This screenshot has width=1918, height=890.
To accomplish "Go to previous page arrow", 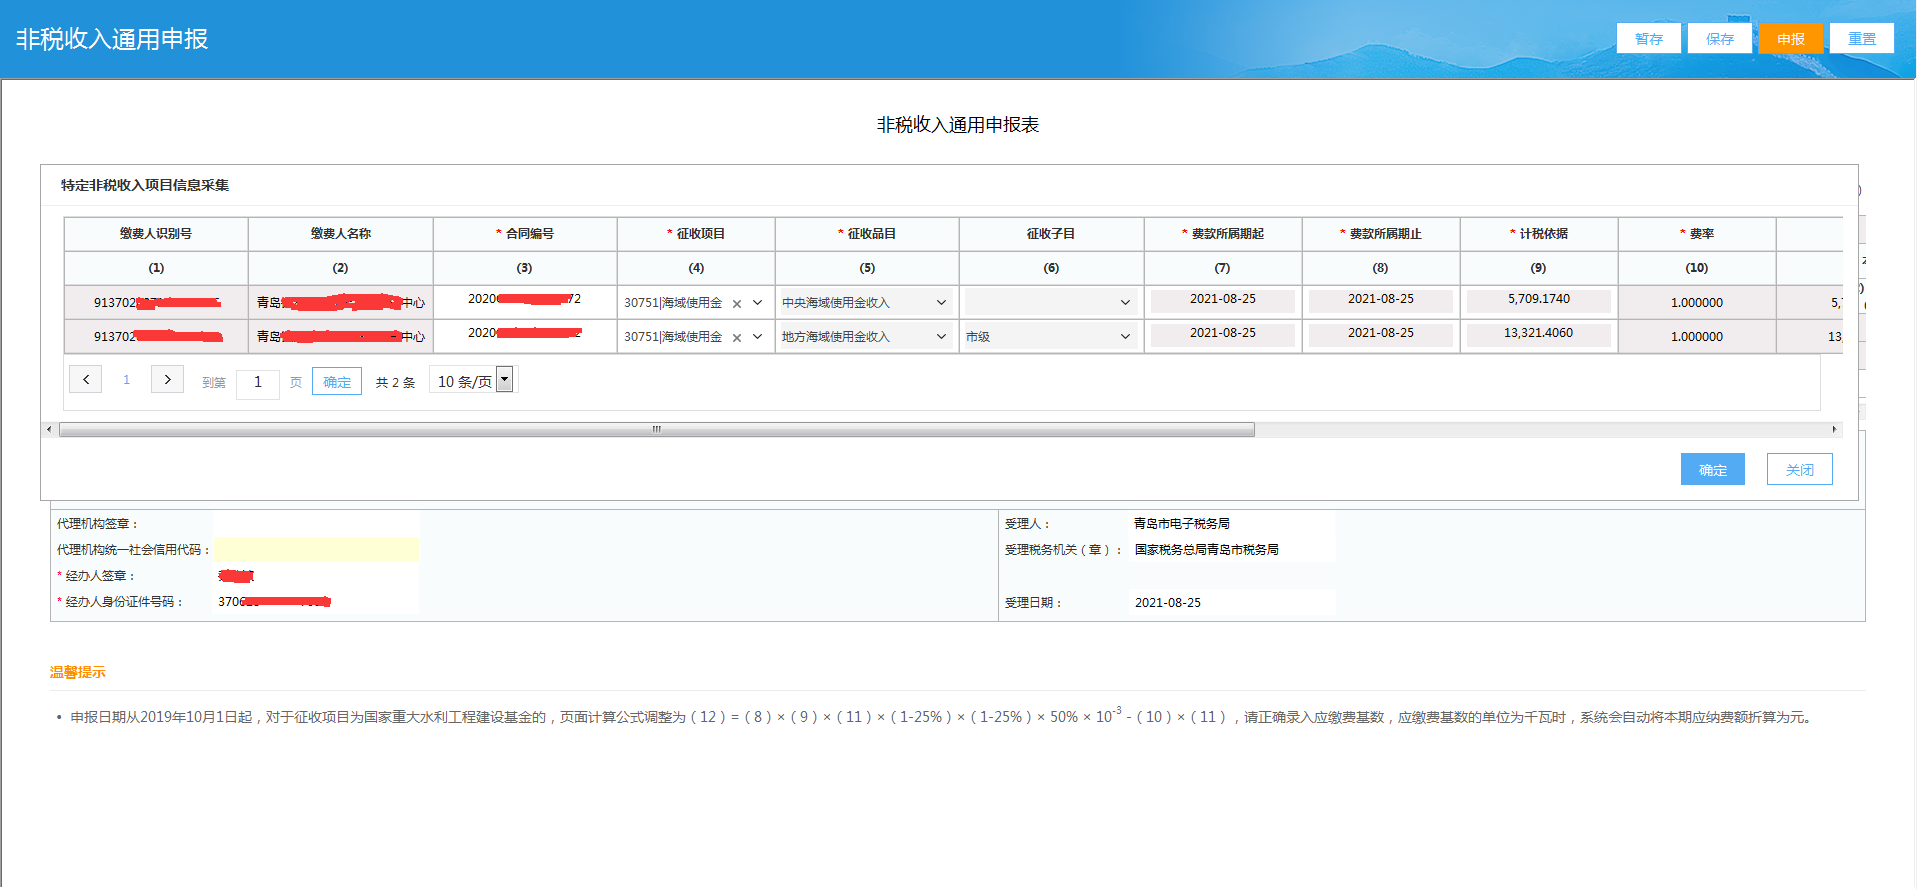I will coord(86,380).
